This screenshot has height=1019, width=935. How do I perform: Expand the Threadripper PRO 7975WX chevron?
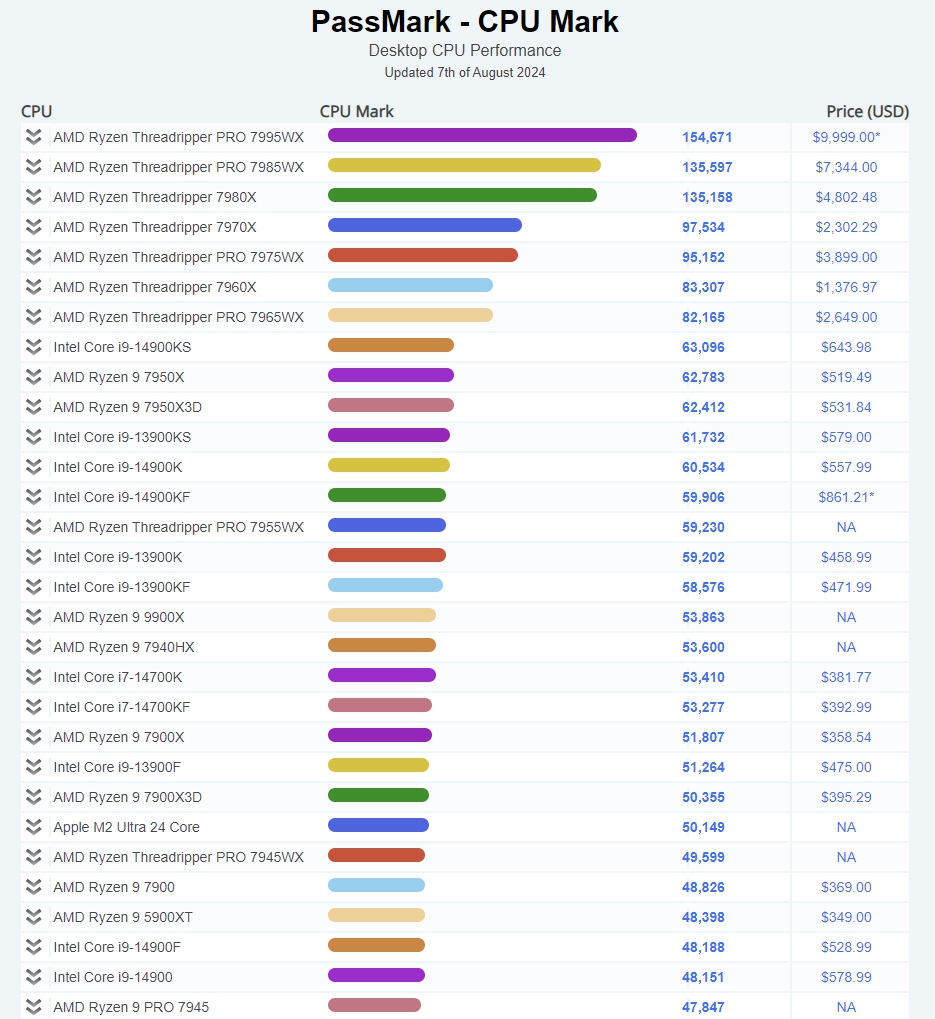[34, 257]
